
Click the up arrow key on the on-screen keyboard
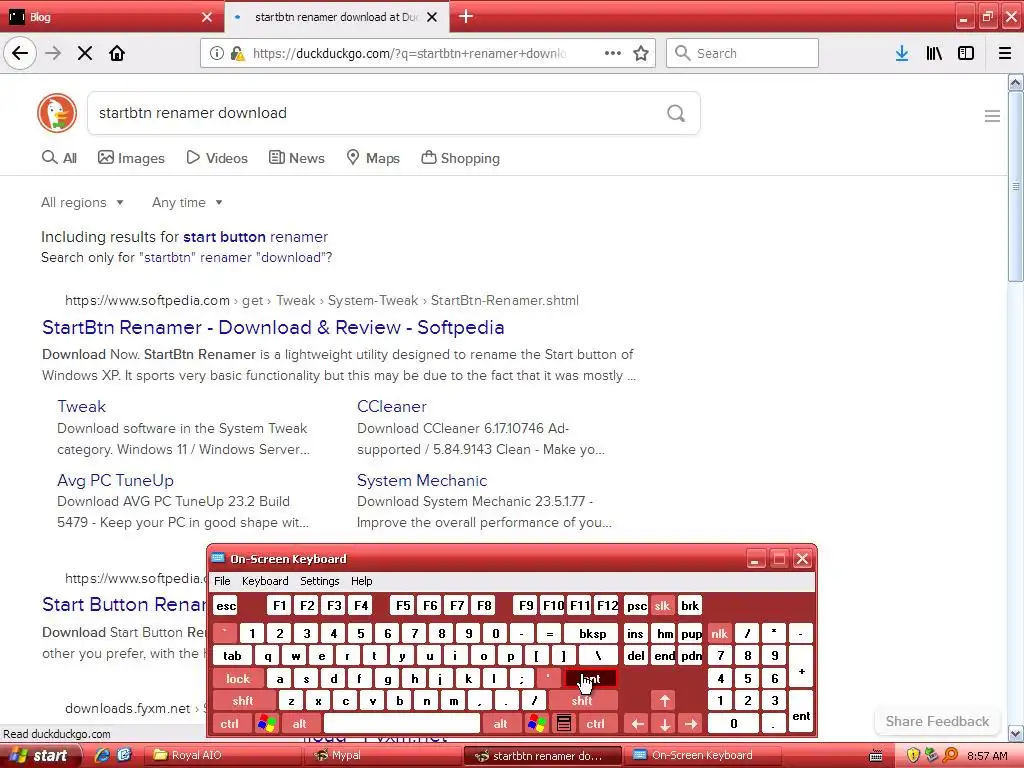[664, 701]
